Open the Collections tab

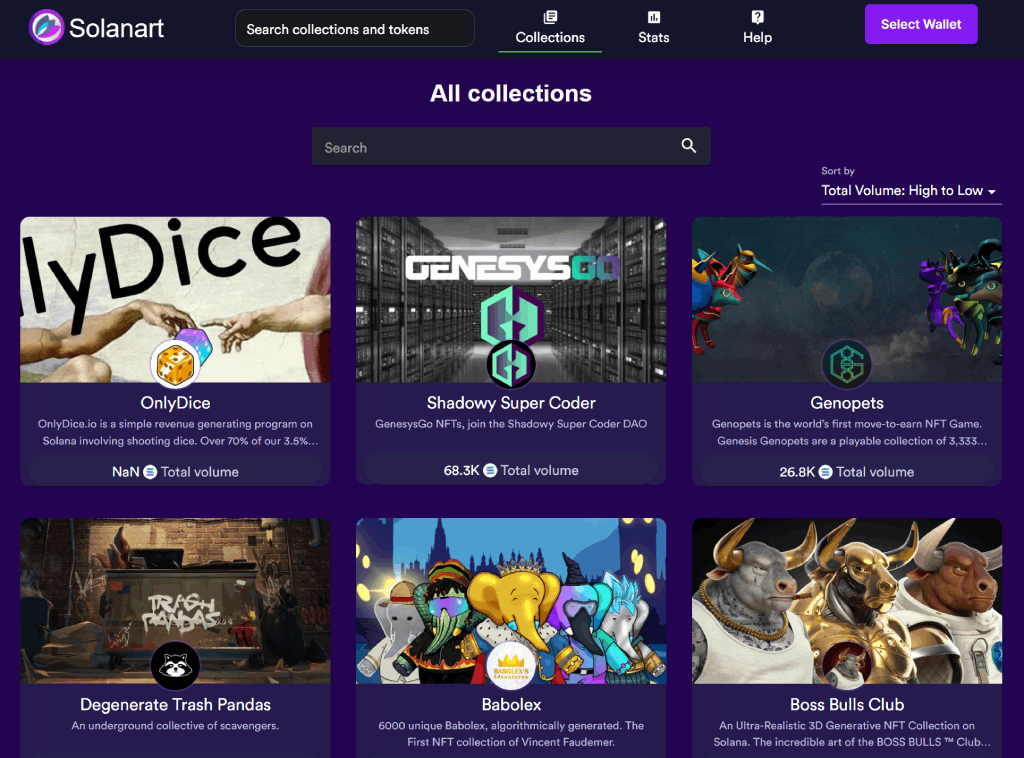550,28
